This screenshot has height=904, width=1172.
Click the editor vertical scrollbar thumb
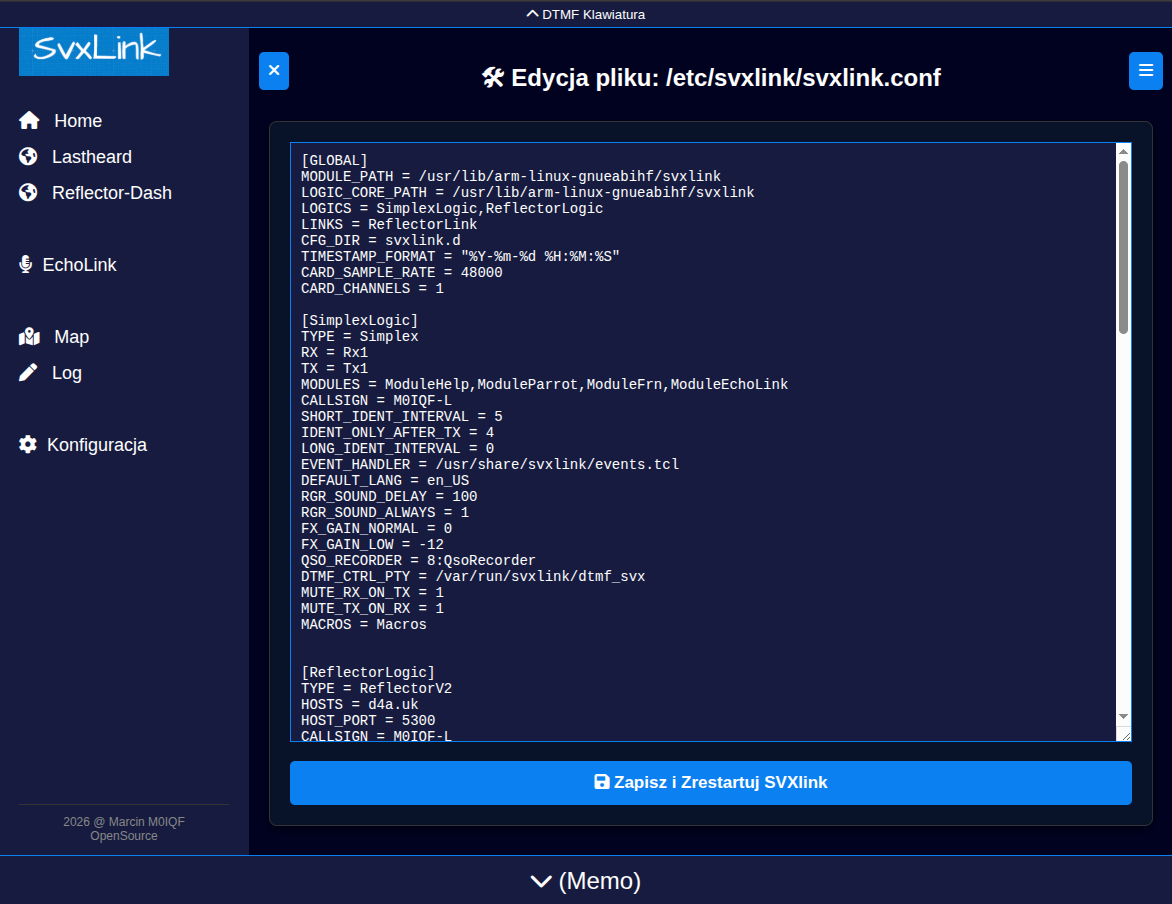pos(1123,245)
